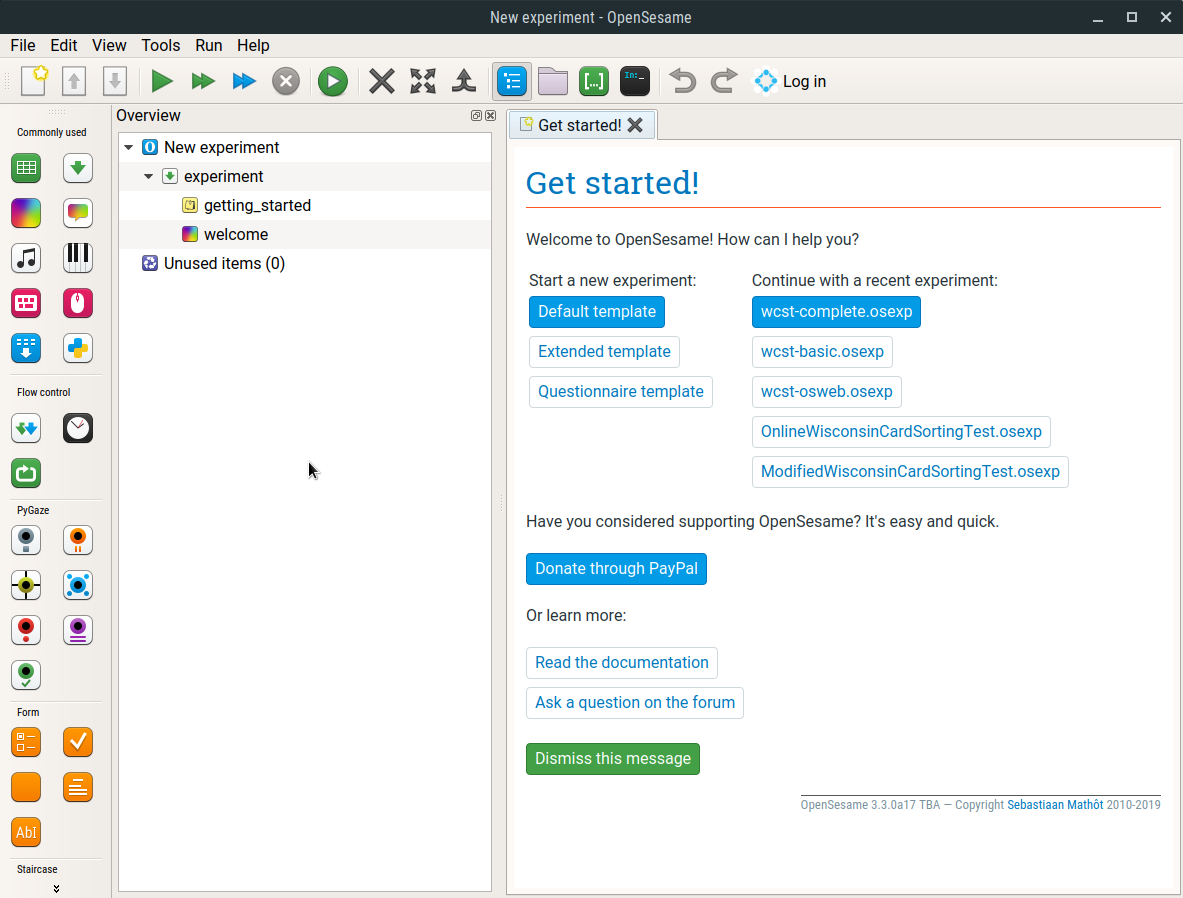
Task: Select the orange form checkmark icon
Action: point(78,742)
